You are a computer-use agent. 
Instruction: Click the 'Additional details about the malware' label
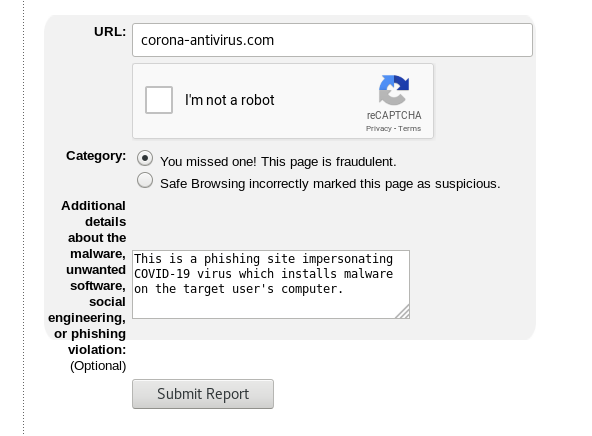point(87,278)
